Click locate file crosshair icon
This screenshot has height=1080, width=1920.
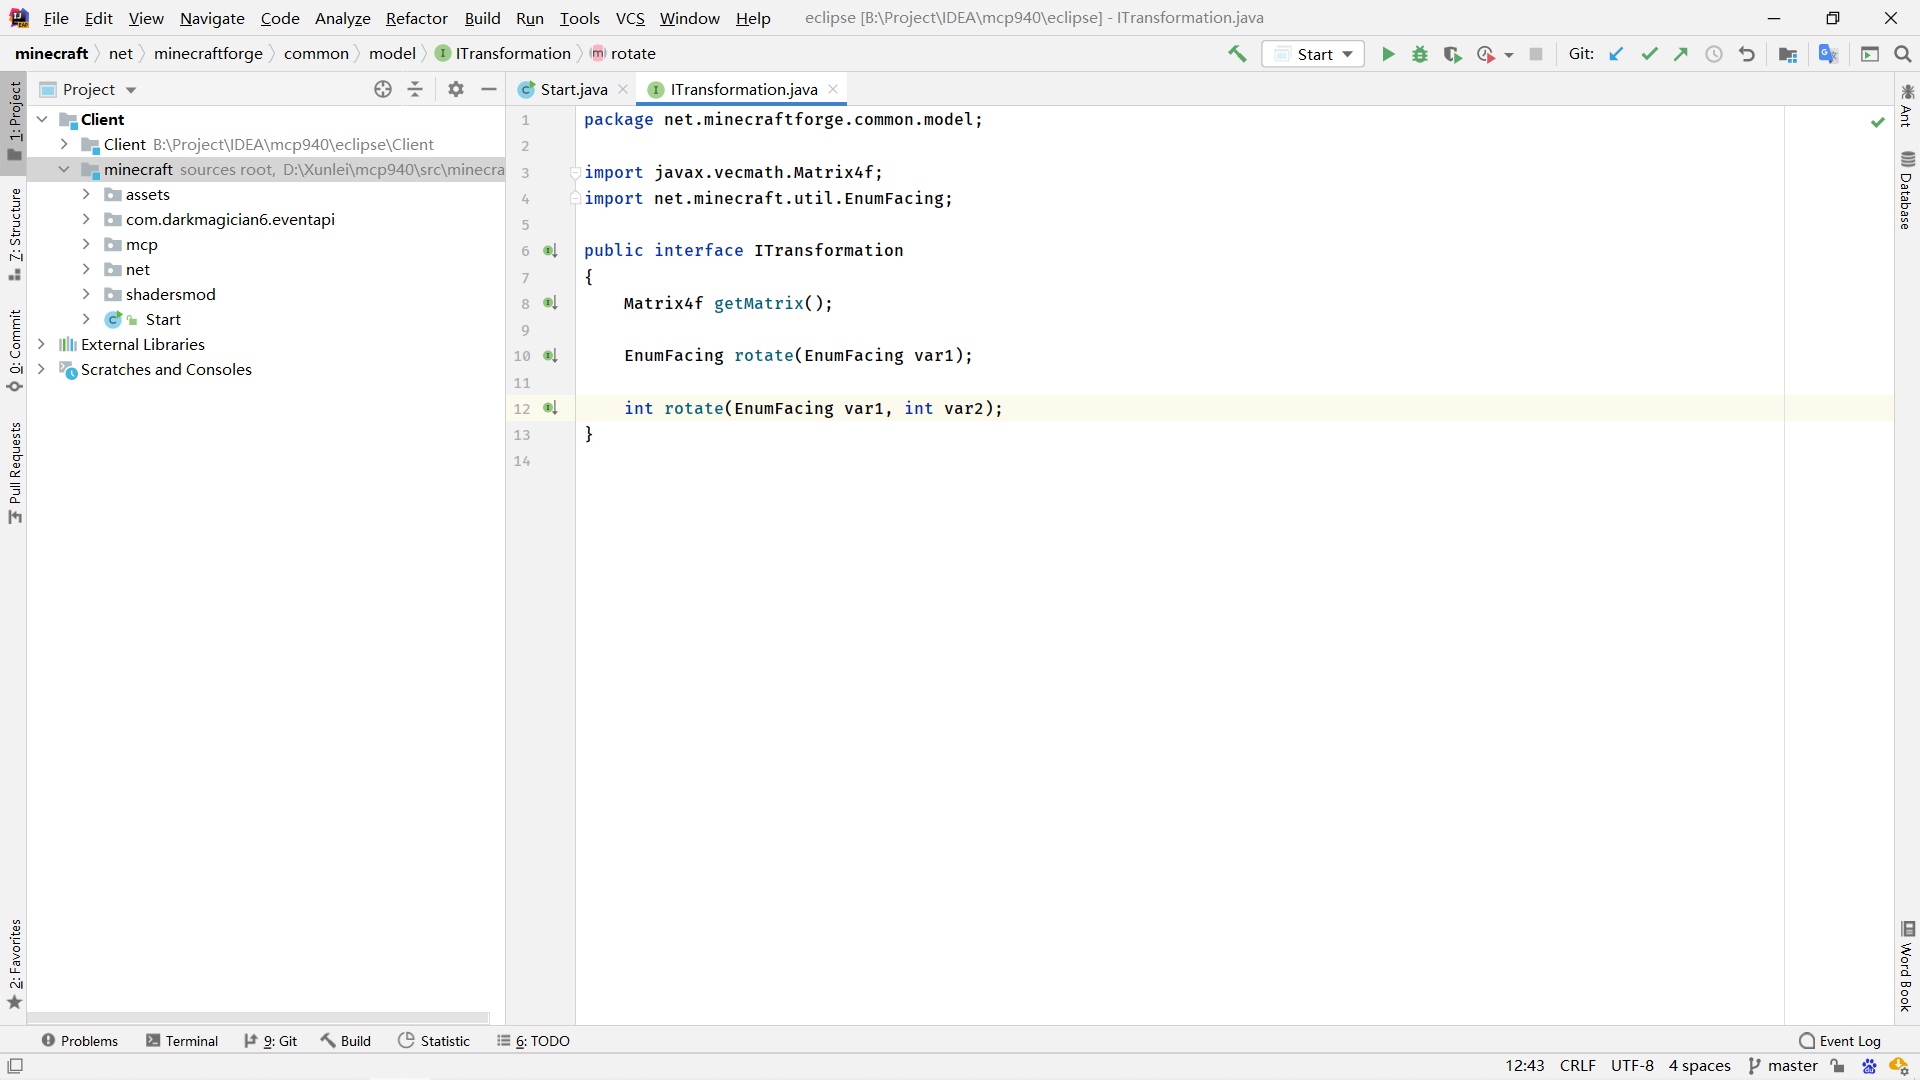pyautogui.click(x=383, y=89)
